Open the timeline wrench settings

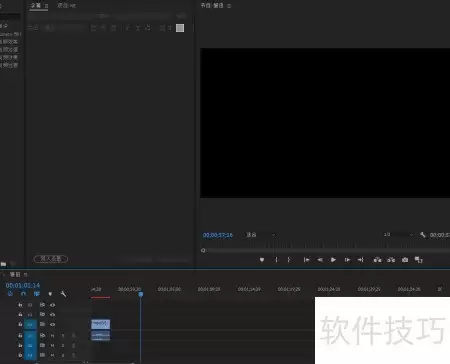tap(63, 294)
